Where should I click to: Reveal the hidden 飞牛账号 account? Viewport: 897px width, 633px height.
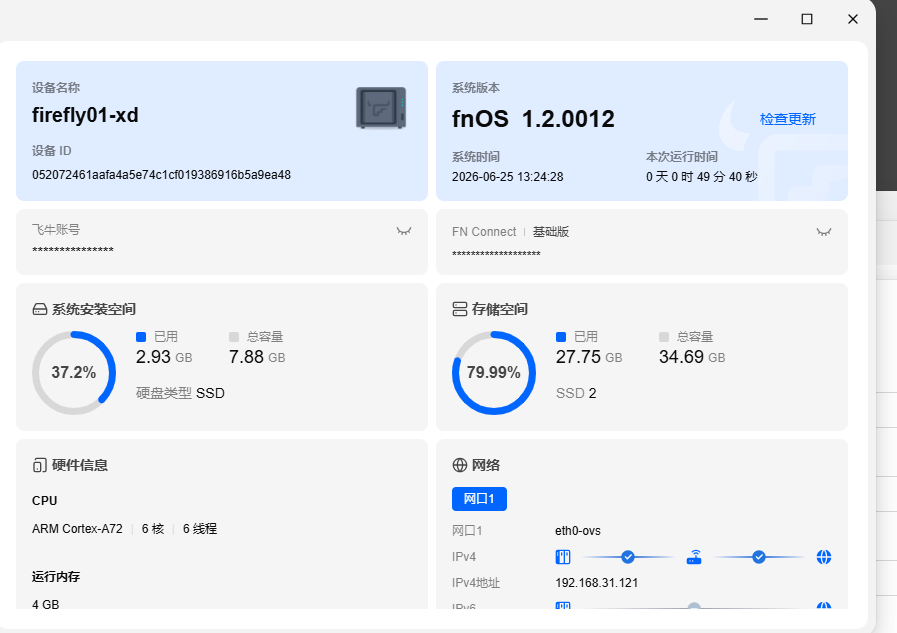404,231
